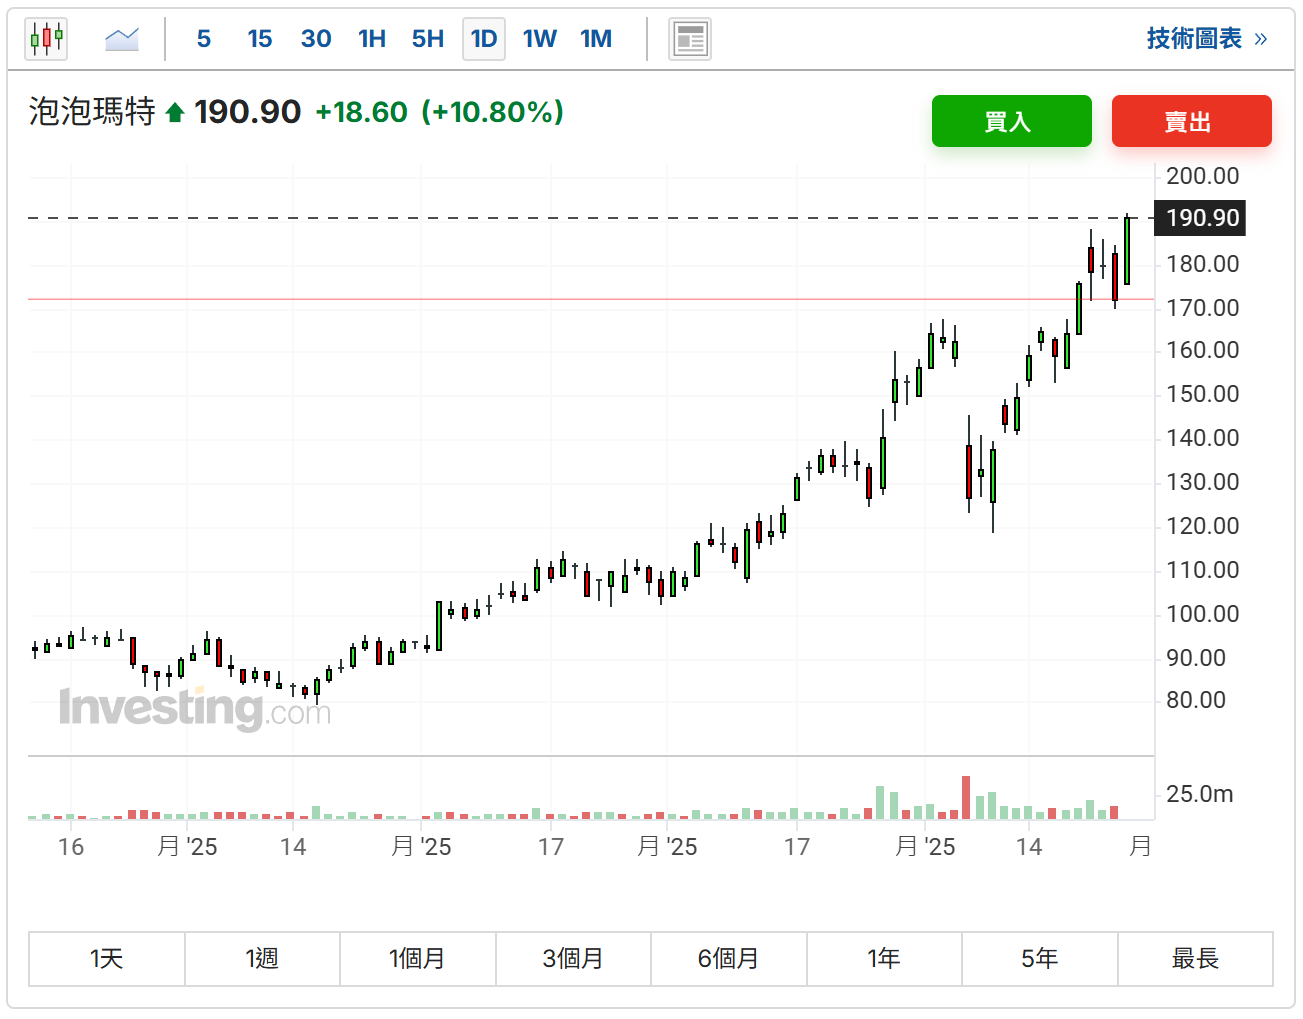Select the 1天 range tab
1303x1019 pixels.
tap(107, 959)
